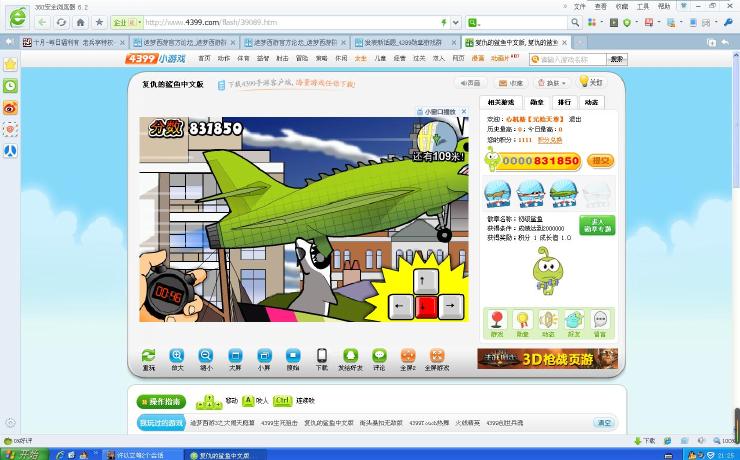
Task: Click the speech bubble 留言 panel icon
Action: (600, 323)
